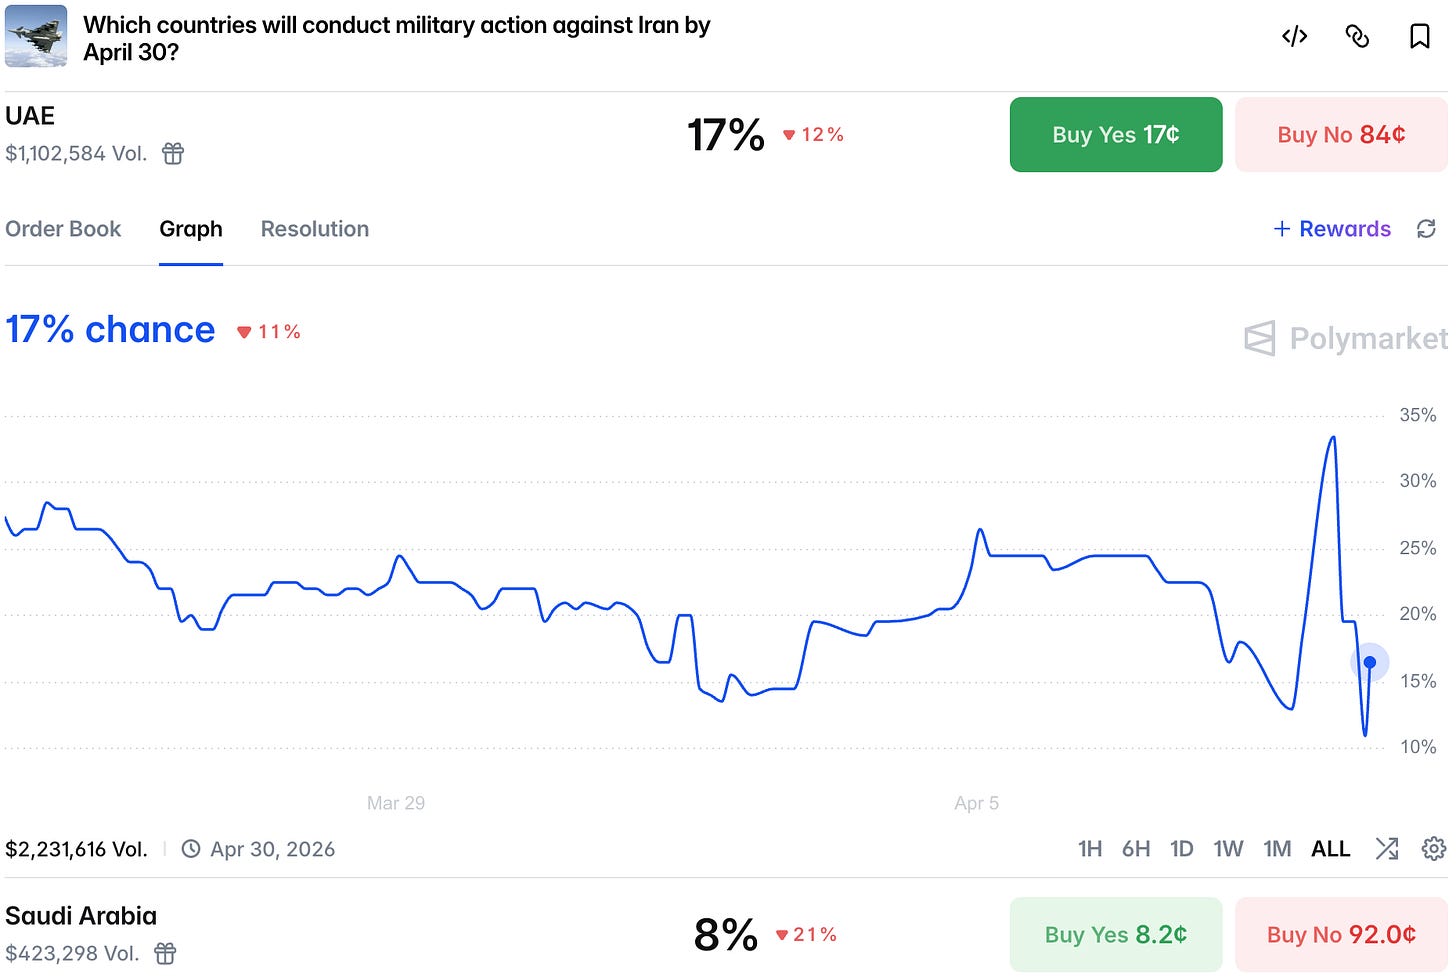Buy No 92.0¢ for Saudi Arabia
The image size is (1456, 977).
coord(1341,934)
